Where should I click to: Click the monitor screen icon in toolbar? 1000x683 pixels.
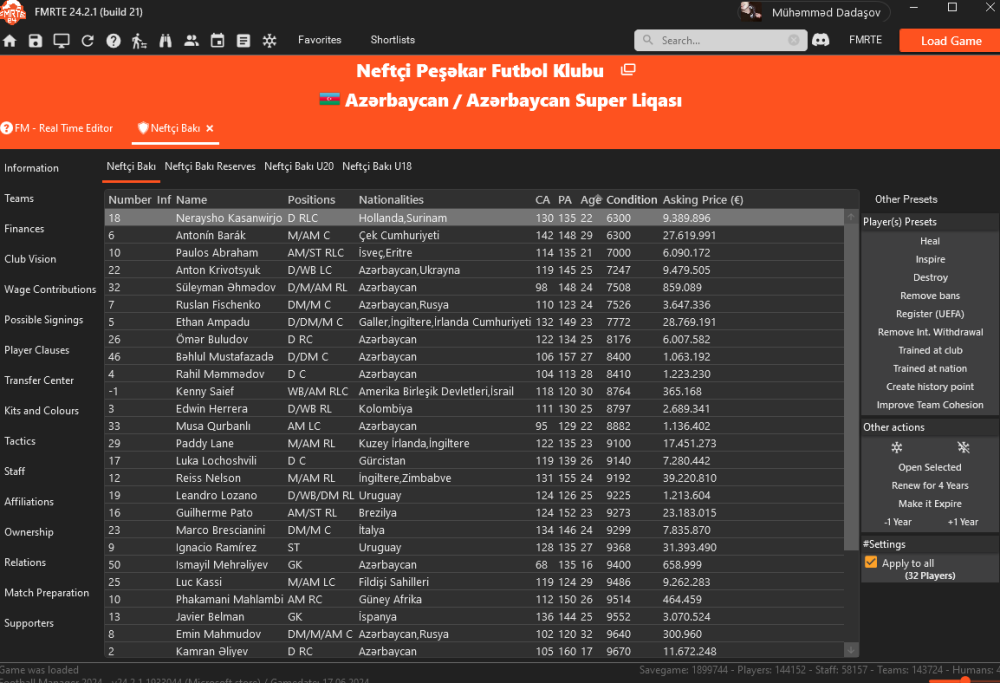pos(61,41)
